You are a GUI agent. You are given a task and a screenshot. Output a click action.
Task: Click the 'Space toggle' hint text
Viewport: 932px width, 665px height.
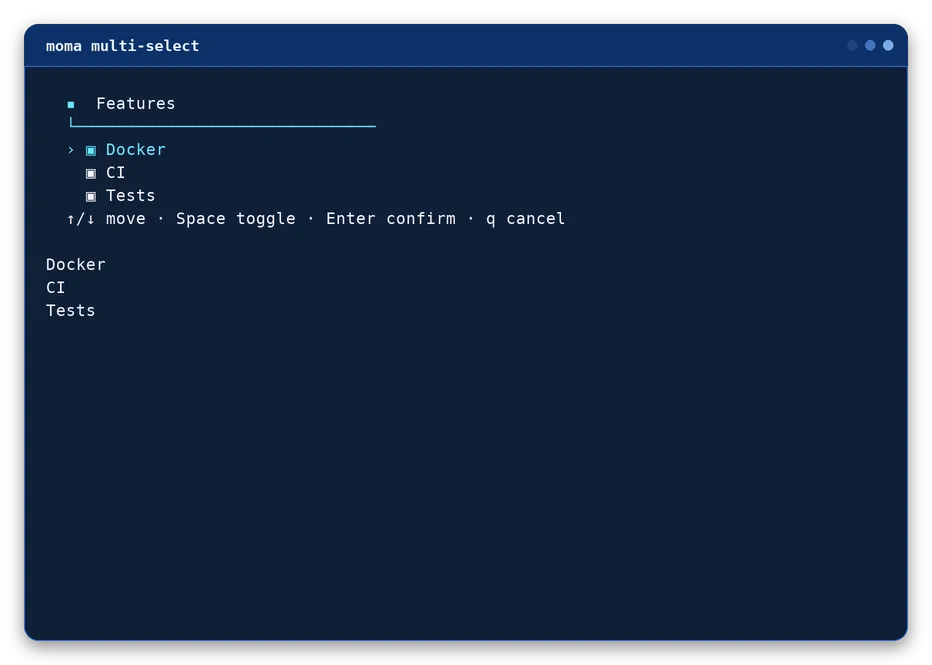coord(235,219)
